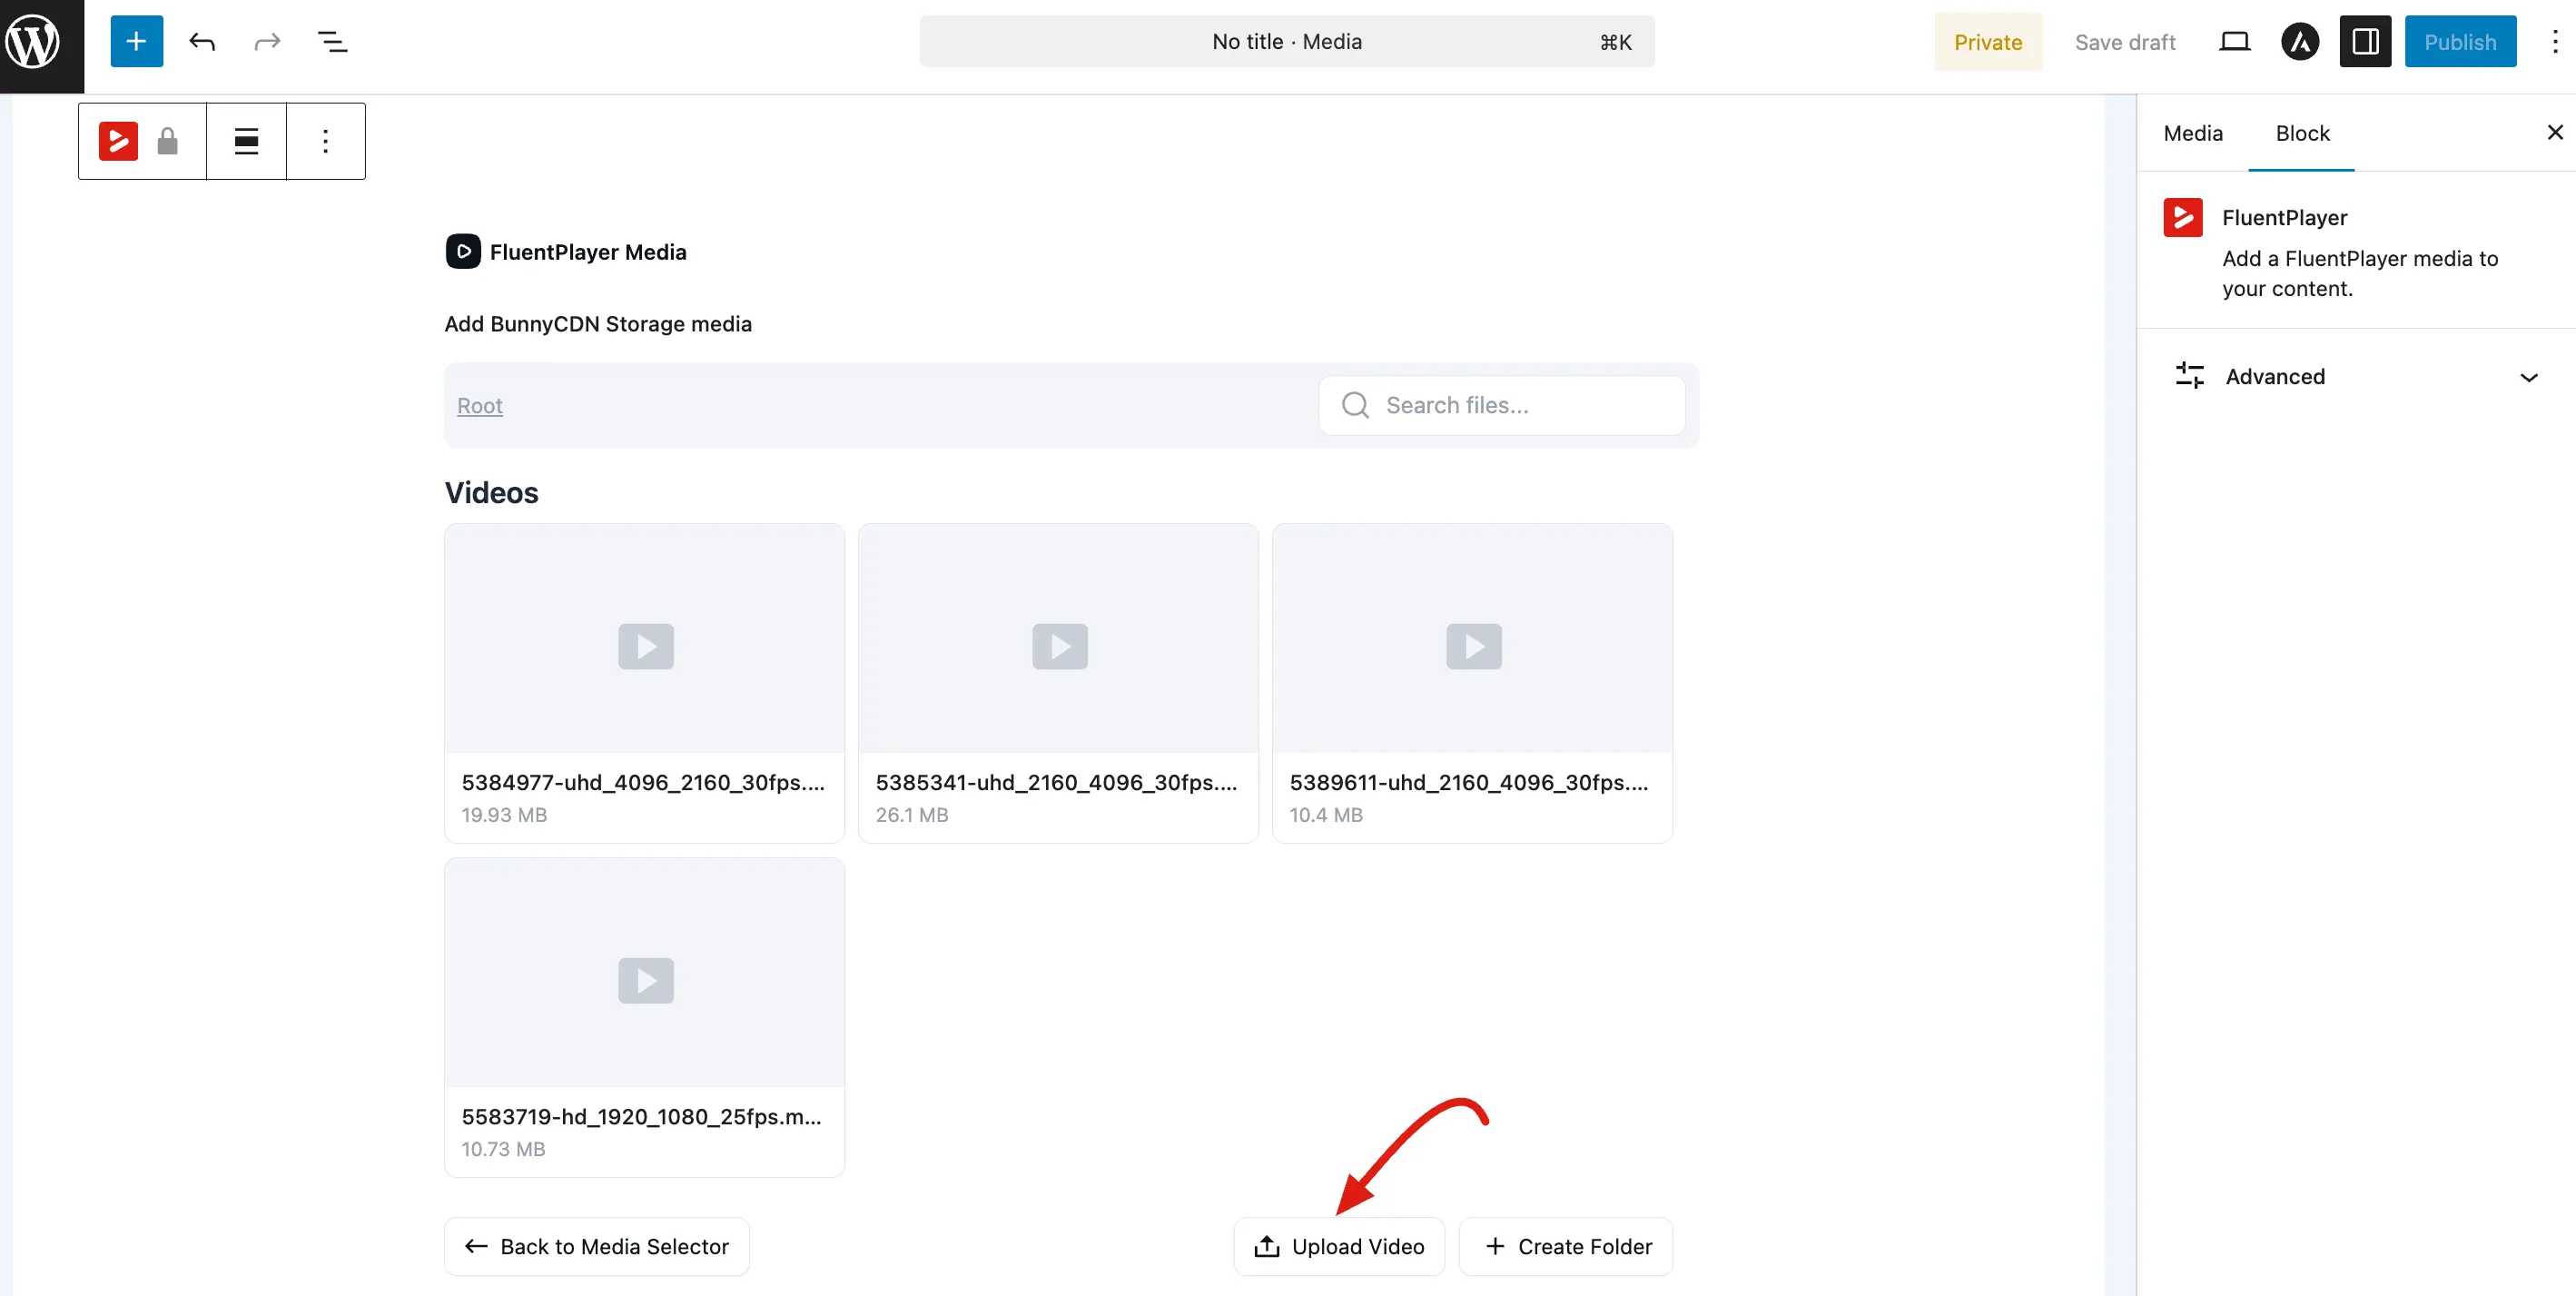This screenshot has width=2576, height=1296.
Task: Open block toolbar options menu
Action: pos(325,141)
